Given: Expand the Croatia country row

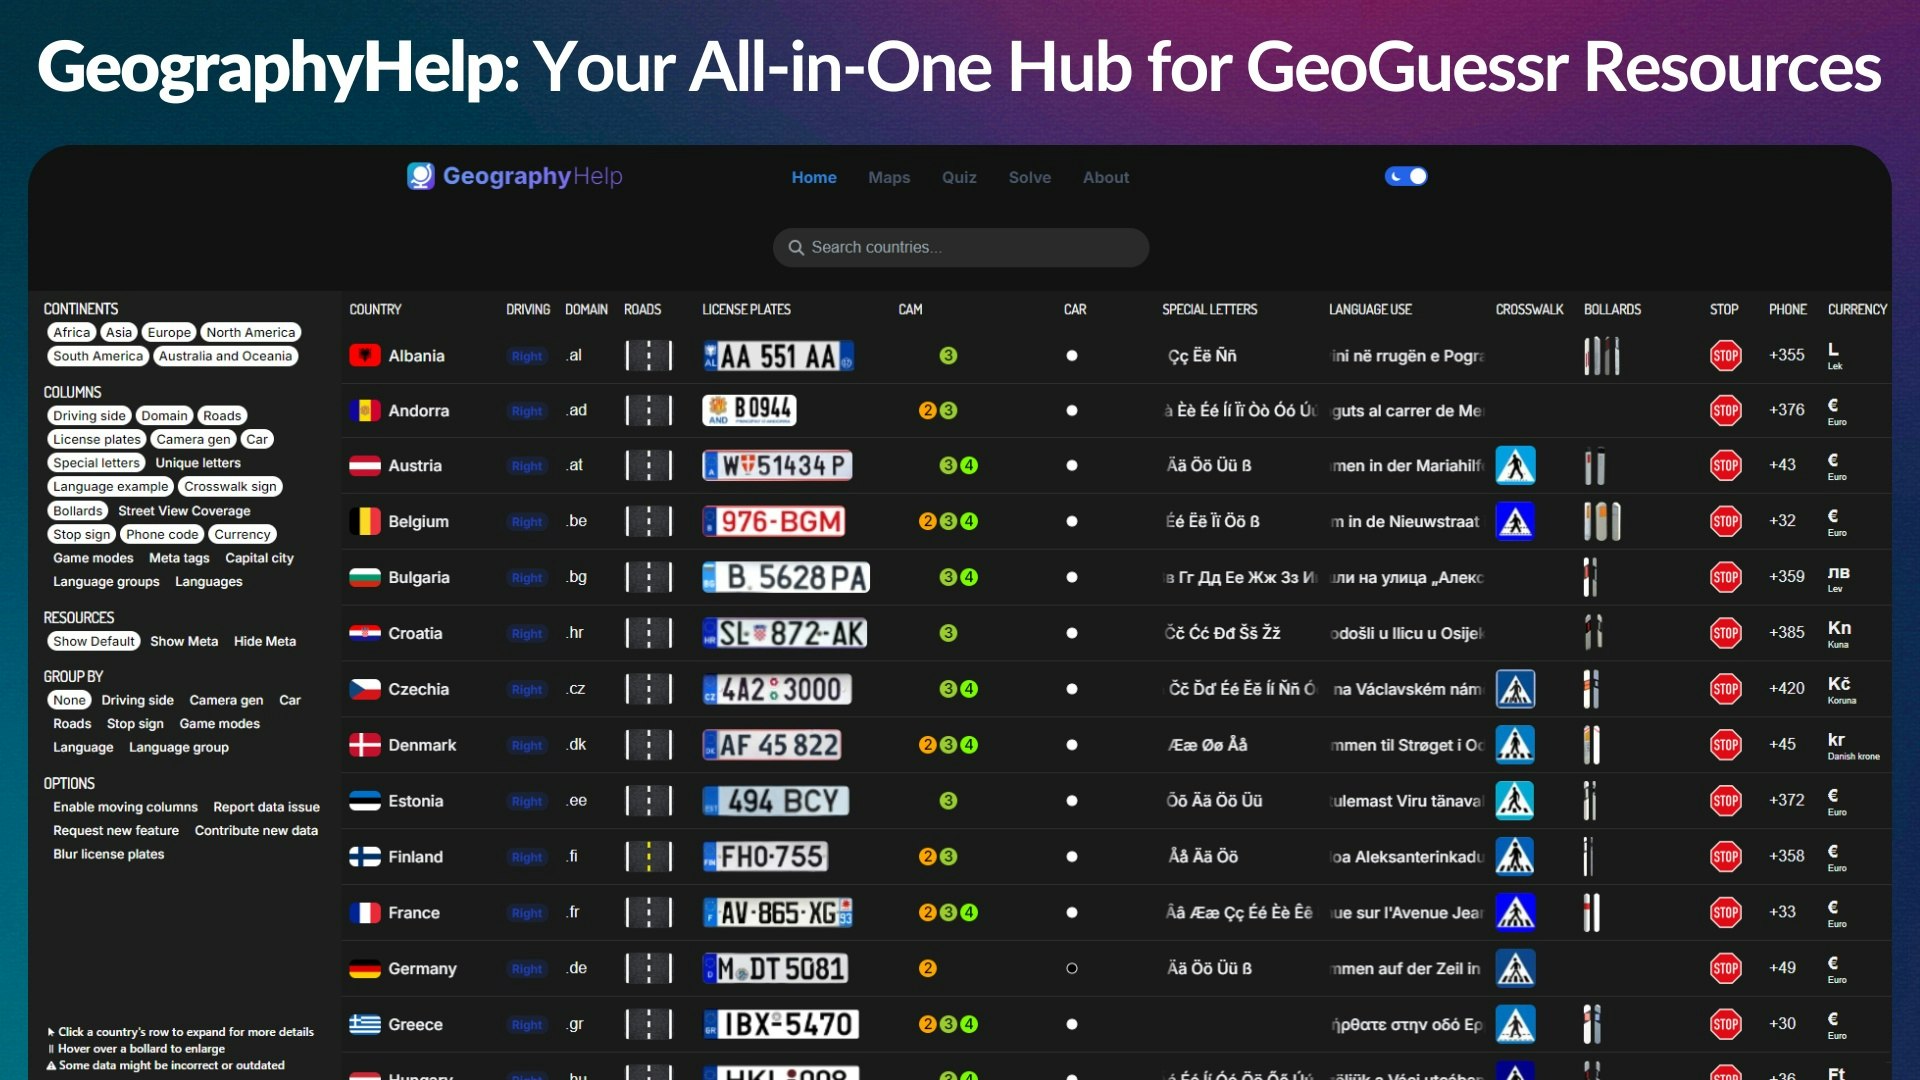Looking at the screenshot, I should point(414,632).
